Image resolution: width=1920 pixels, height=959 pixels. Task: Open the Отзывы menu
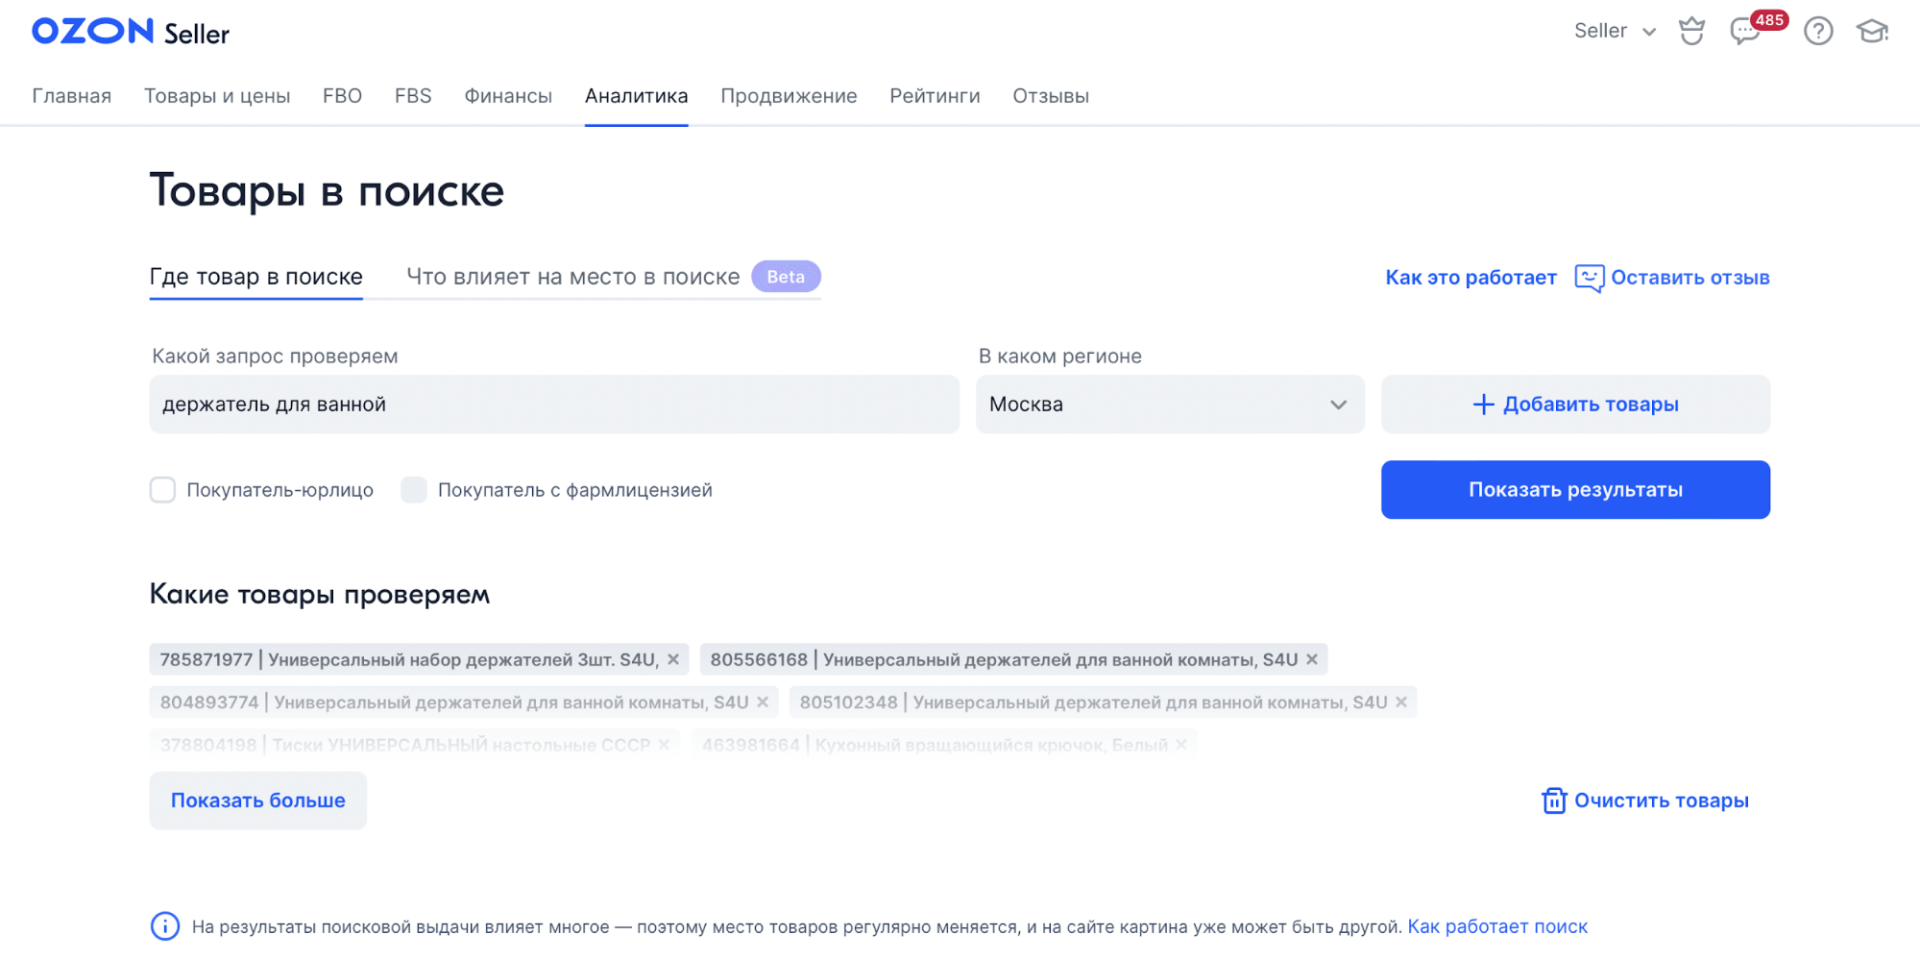coord(1051,96)
